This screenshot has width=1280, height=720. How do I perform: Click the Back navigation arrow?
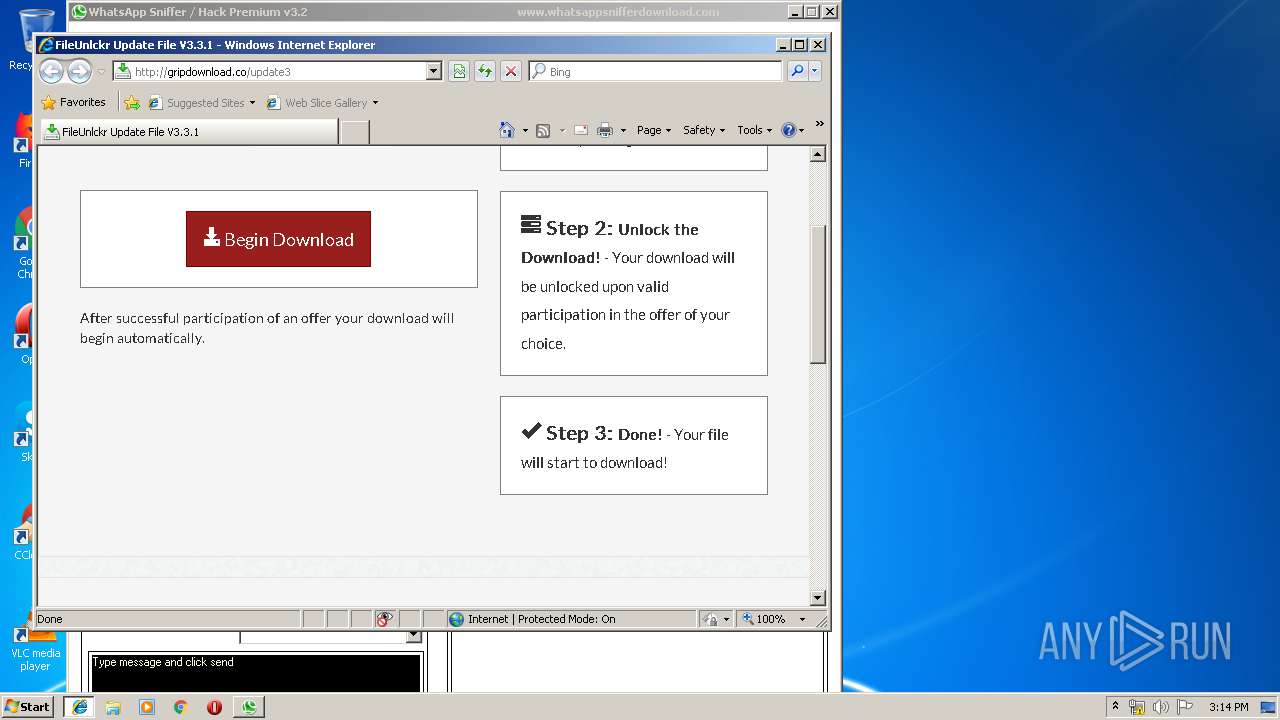tap(51, 71)
